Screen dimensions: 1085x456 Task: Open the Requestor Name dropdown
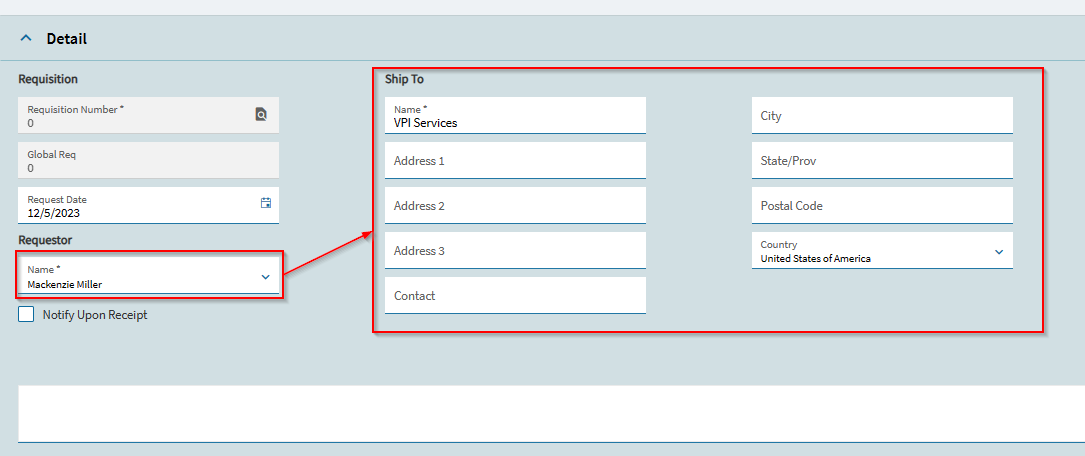pos(265,277)
